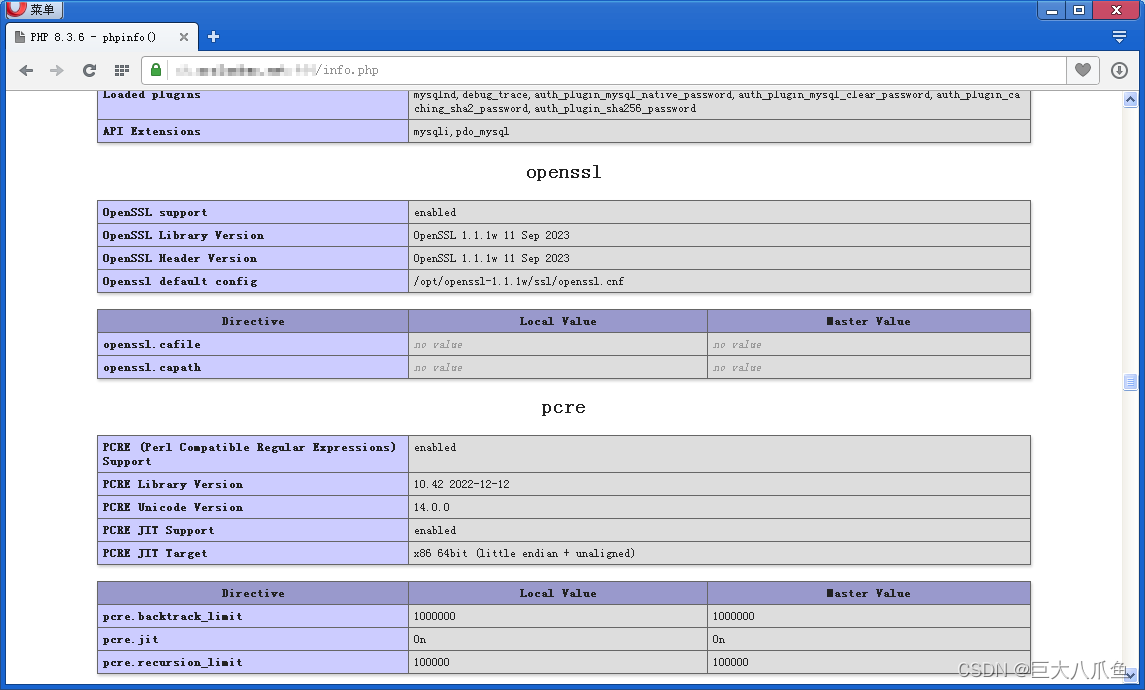Click the blue marker on the scrollbar
Screen dimensions: 1145x690
click(x=1131, y=381)
